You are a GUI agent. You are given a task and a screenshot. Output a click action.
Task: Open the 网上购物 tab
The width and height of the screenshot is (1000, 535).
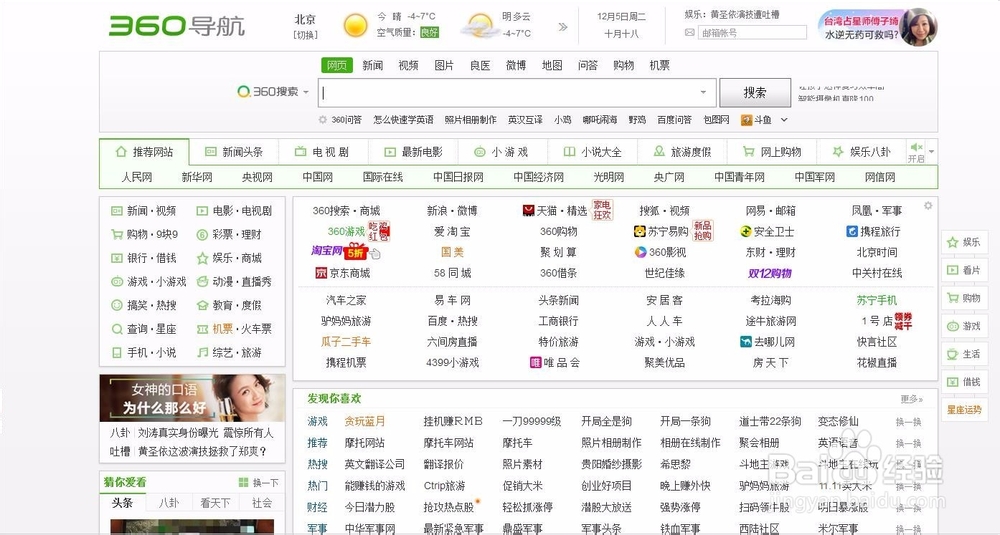pos(772,152)
